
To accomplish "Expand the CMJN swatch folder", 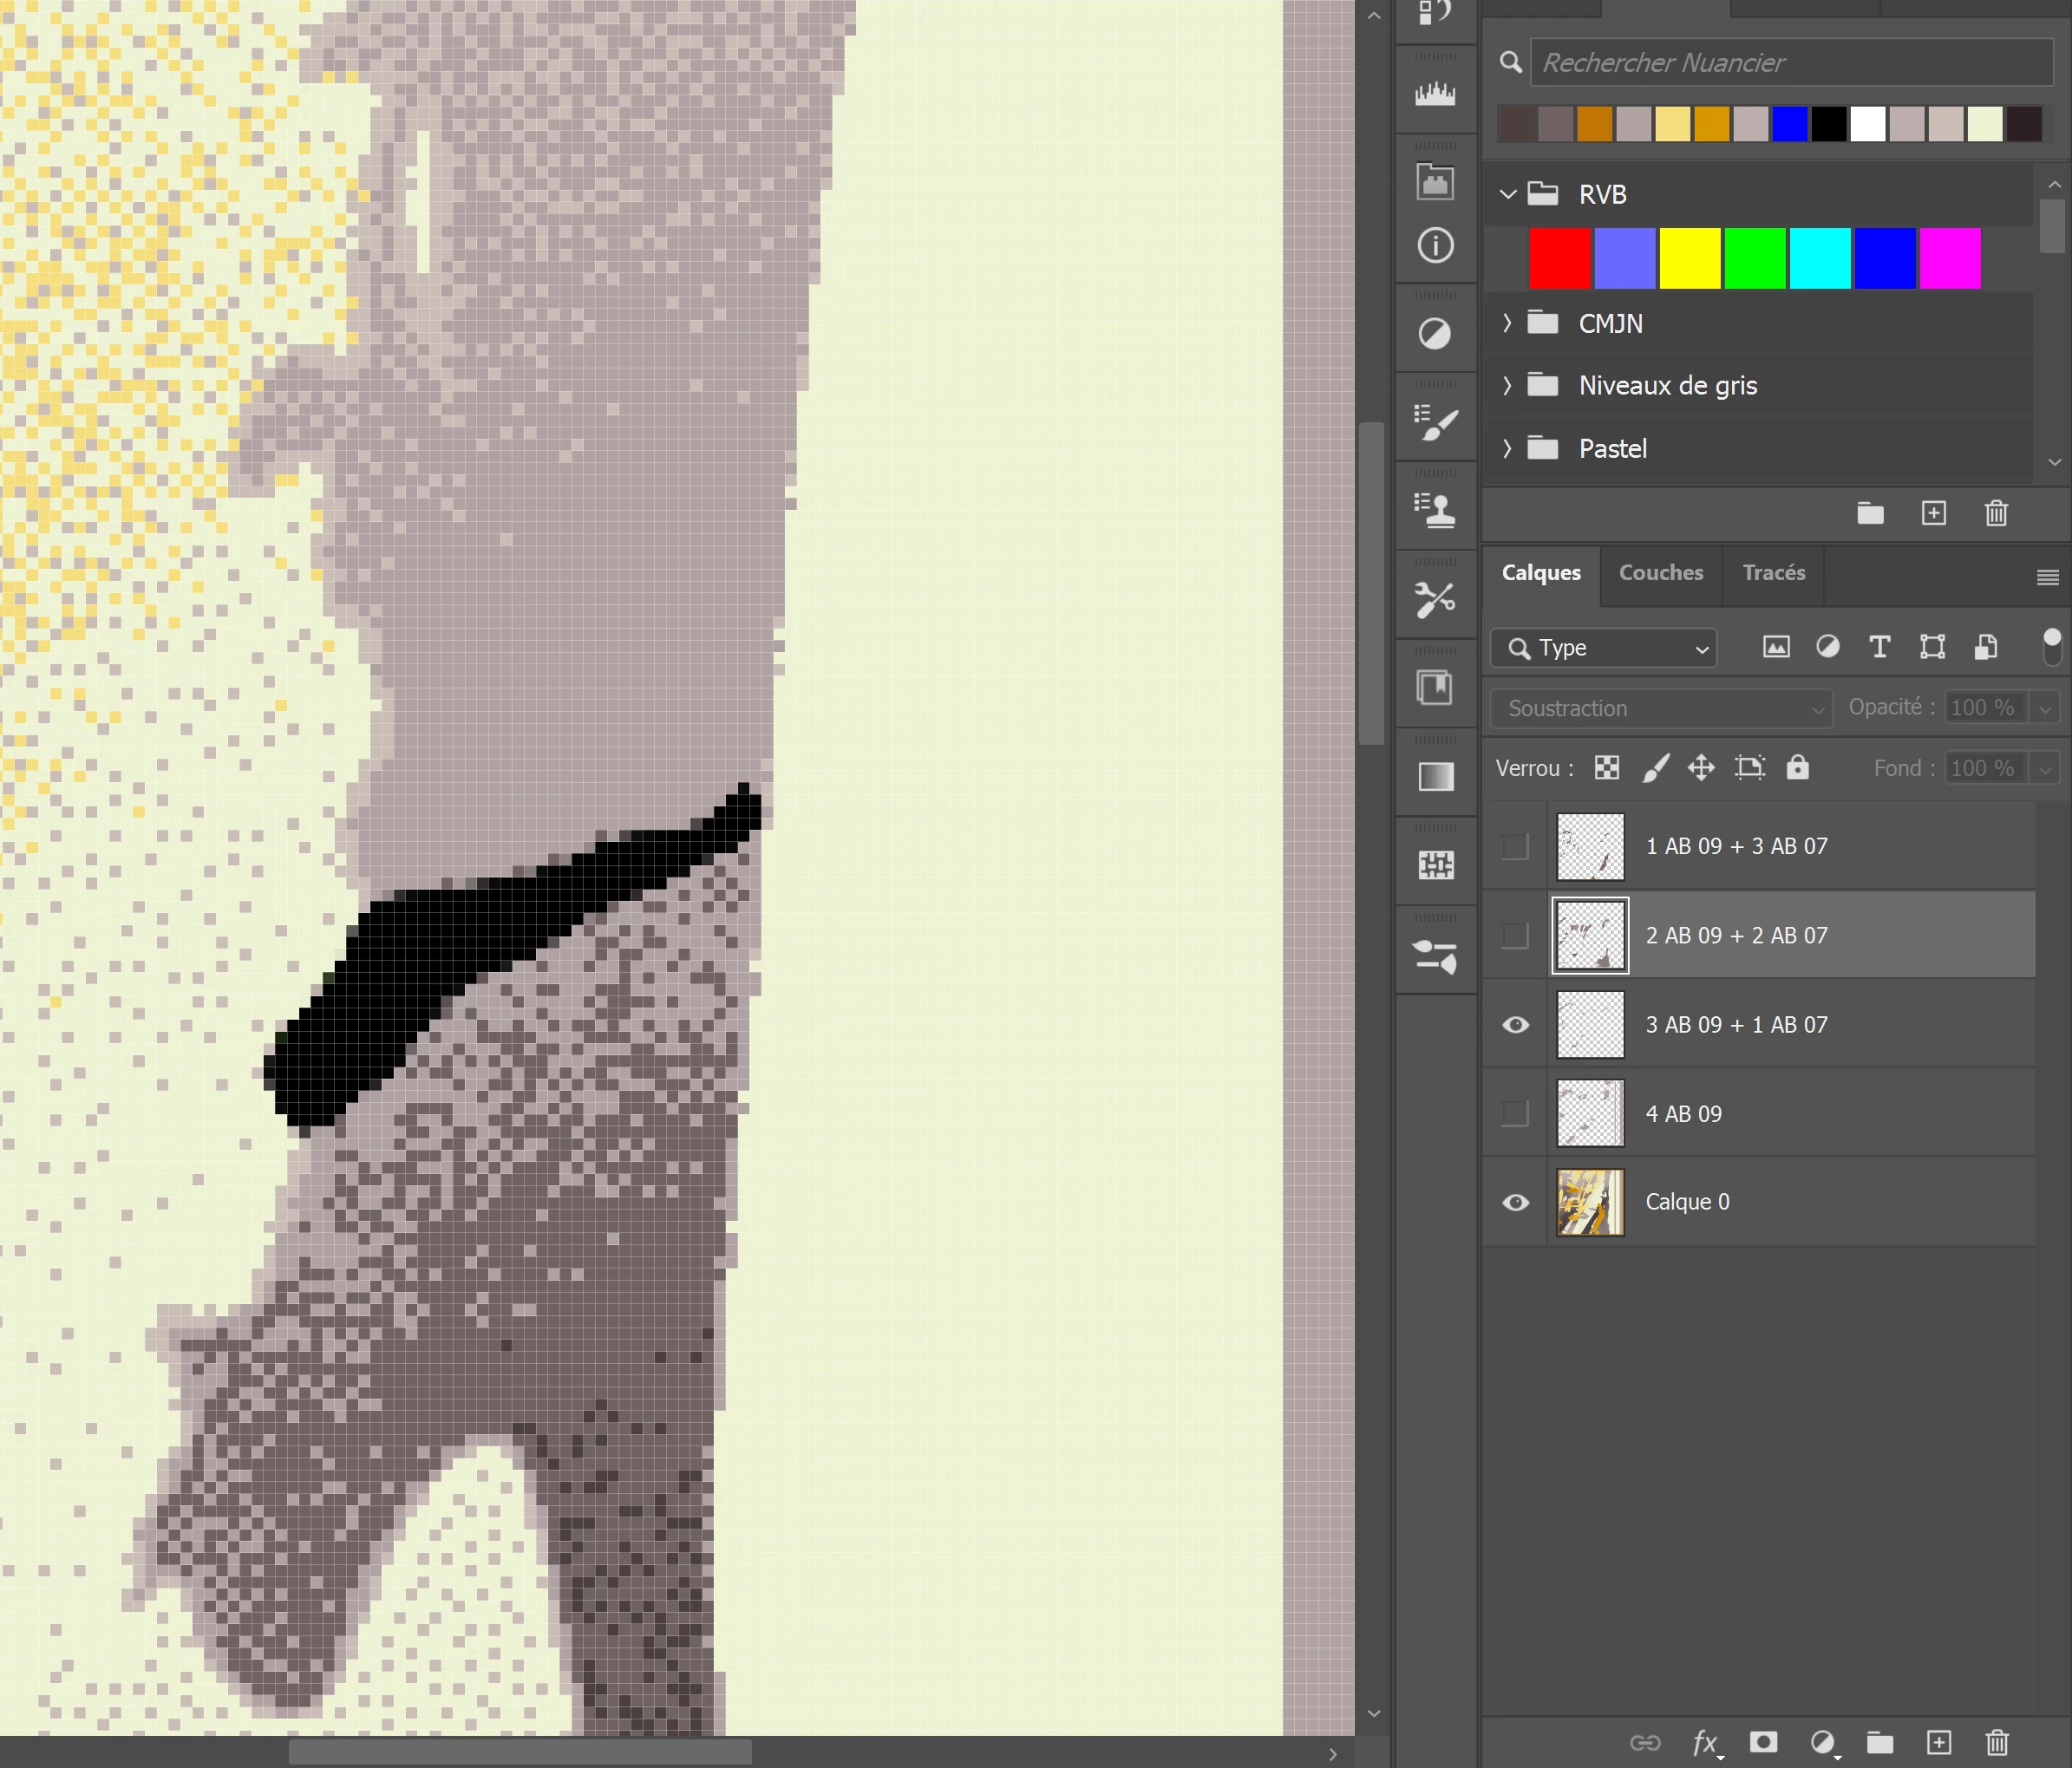I will (x=1507, y=323).
